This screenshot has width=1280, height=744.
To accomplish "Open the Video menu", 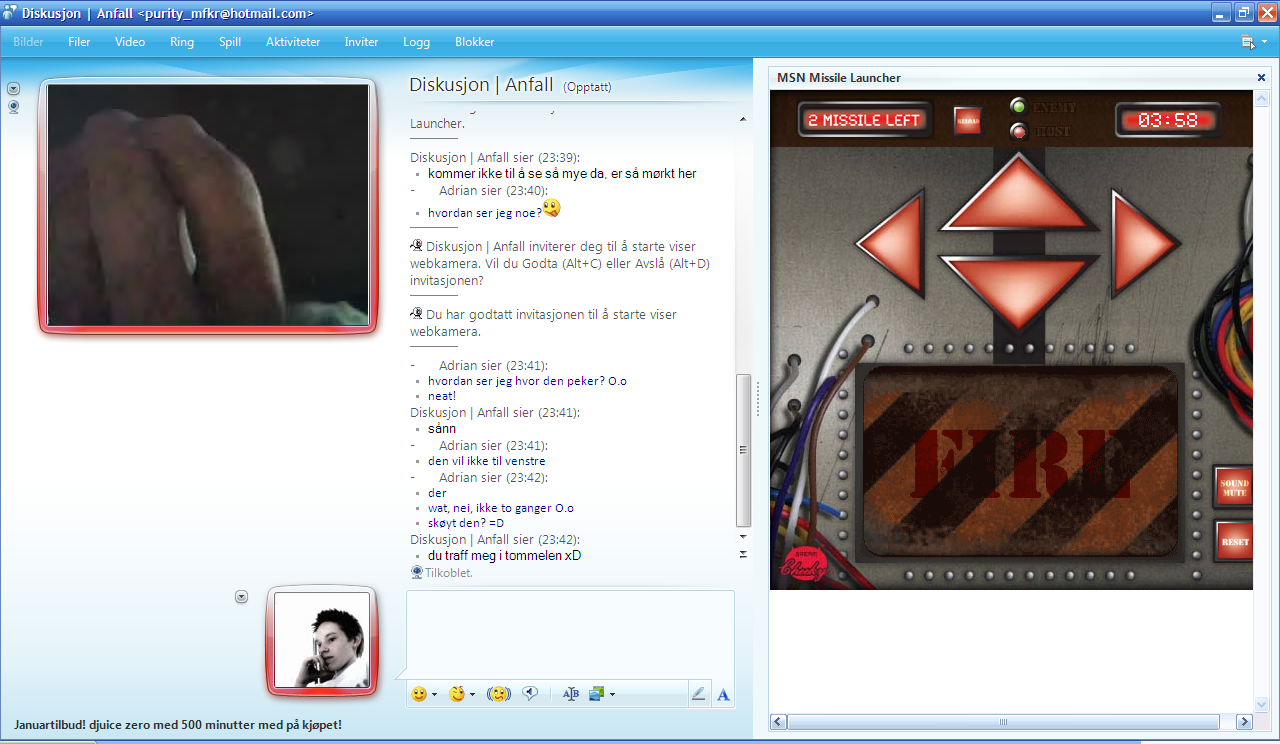I will (130, 42).
